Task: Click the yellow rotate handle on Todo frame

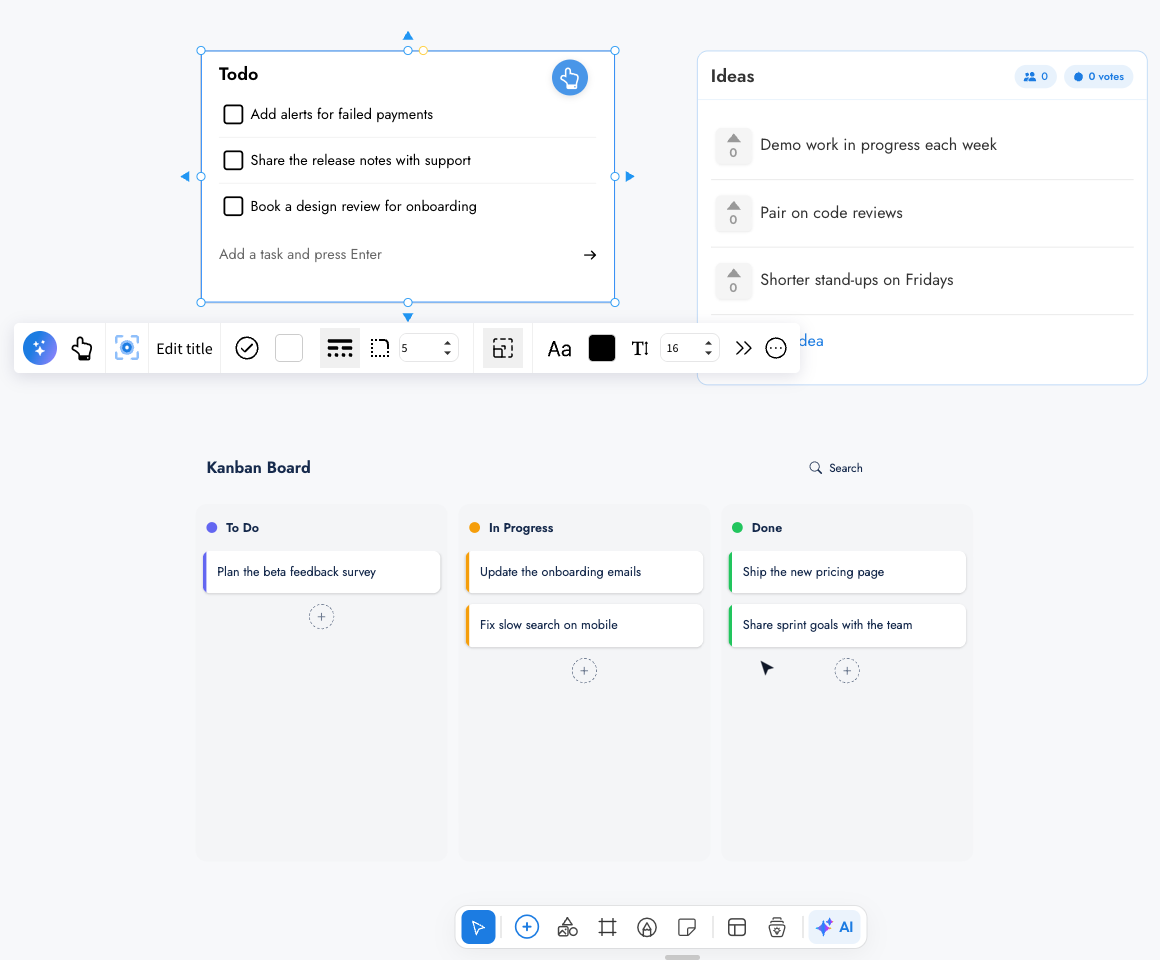Action: pos(423,51)
